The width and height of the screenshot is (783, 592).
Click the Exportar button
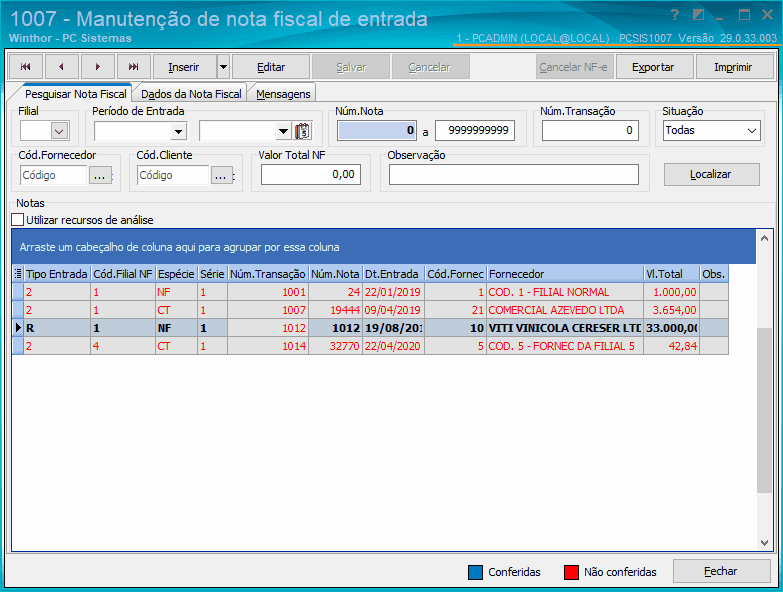click(x=653, y=67)
